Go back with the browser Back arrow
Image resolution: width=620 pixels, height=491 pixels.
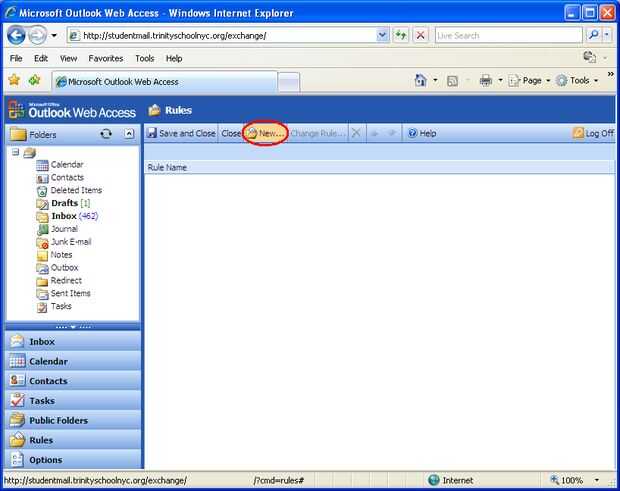pyautogui.click(x=16, y=36)
